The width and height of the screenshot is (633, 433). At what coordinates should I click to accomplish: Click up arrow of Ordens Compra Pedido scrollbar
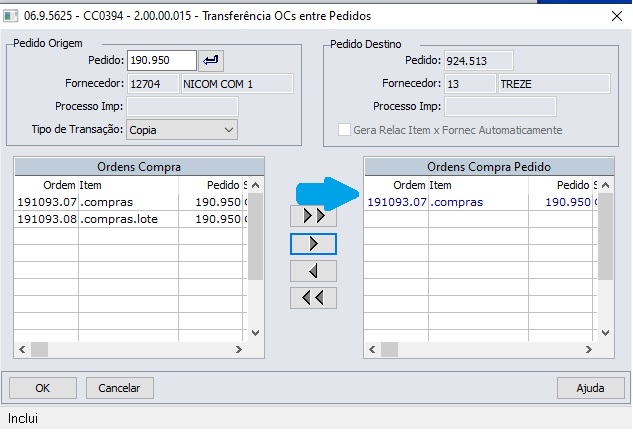tap(606, 185)
